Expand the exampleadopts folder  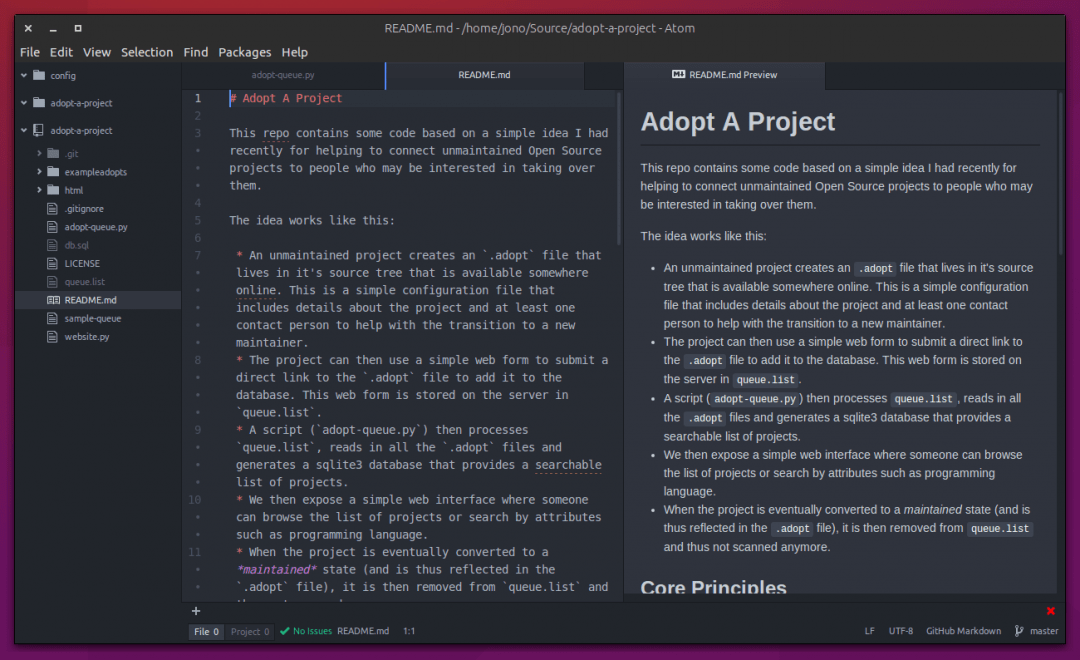(39, 172)
